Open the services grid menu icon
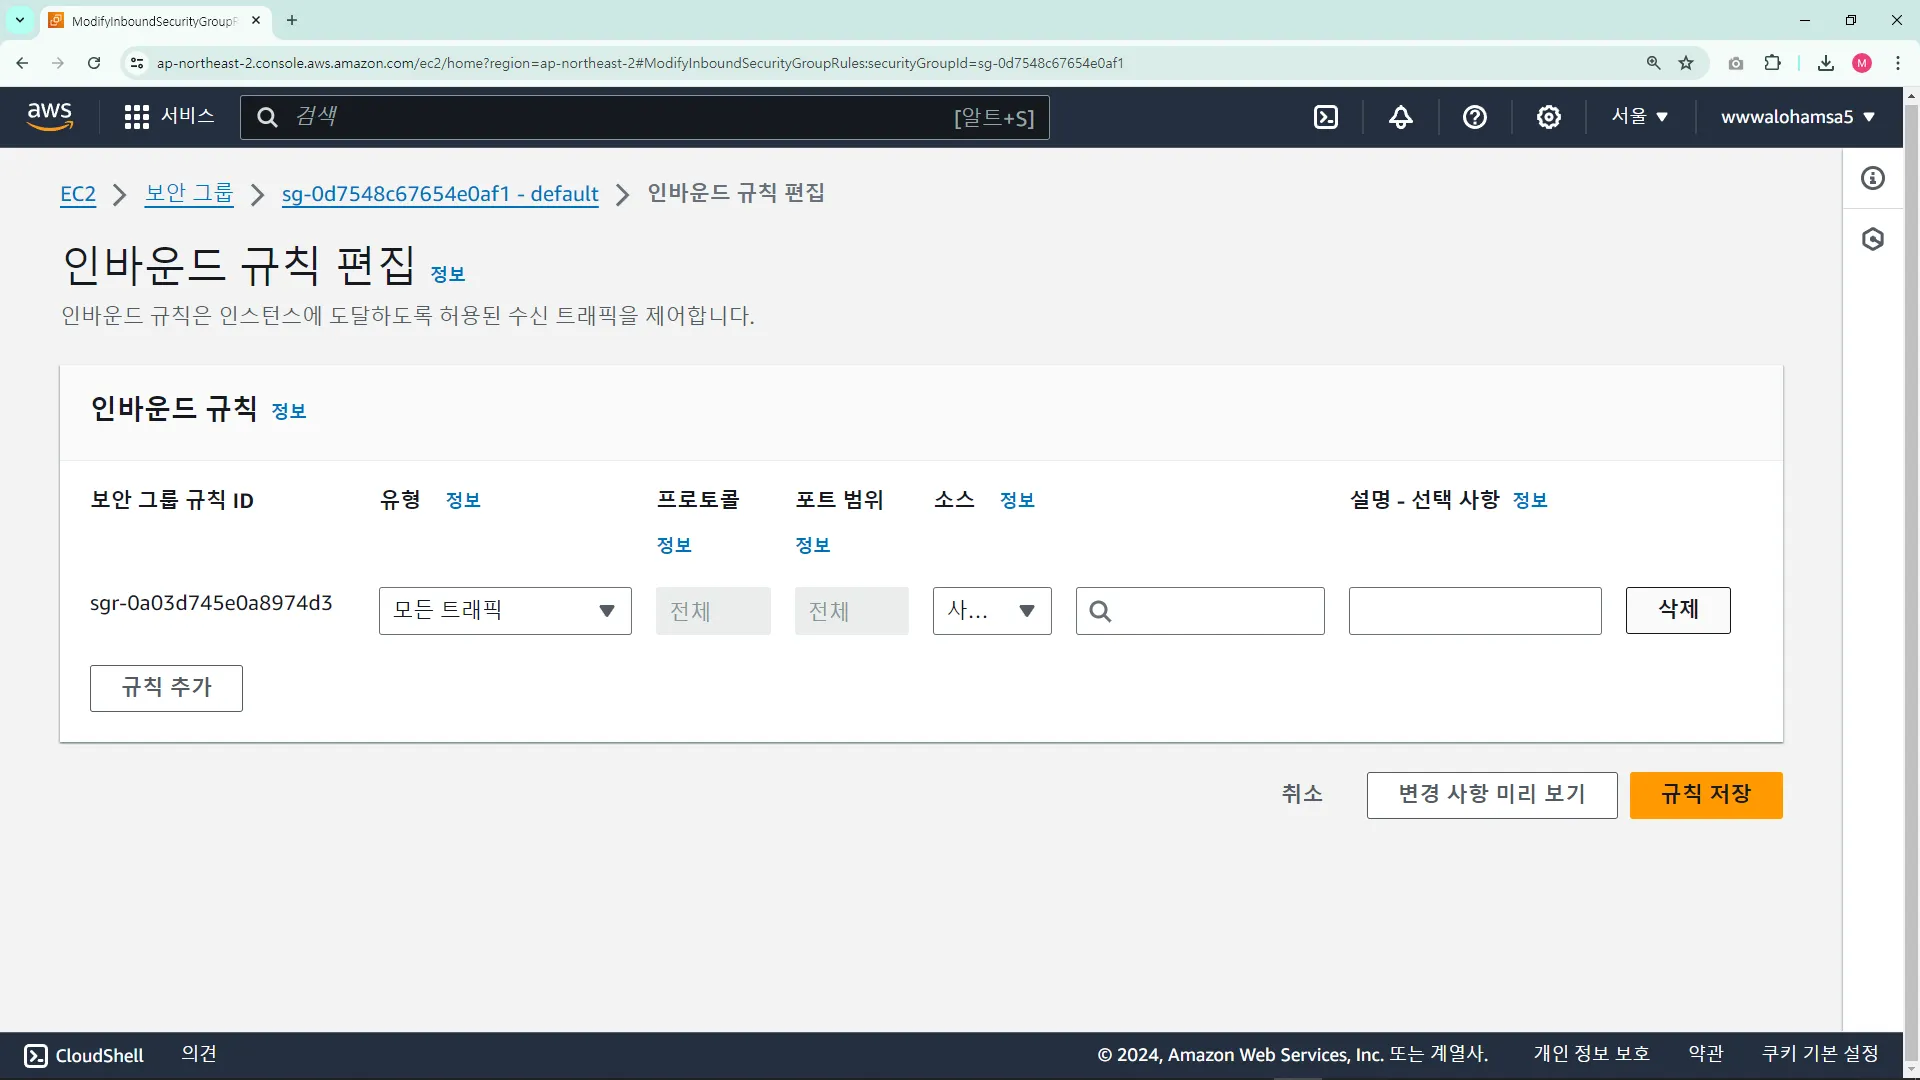 (x=137, y=117)
